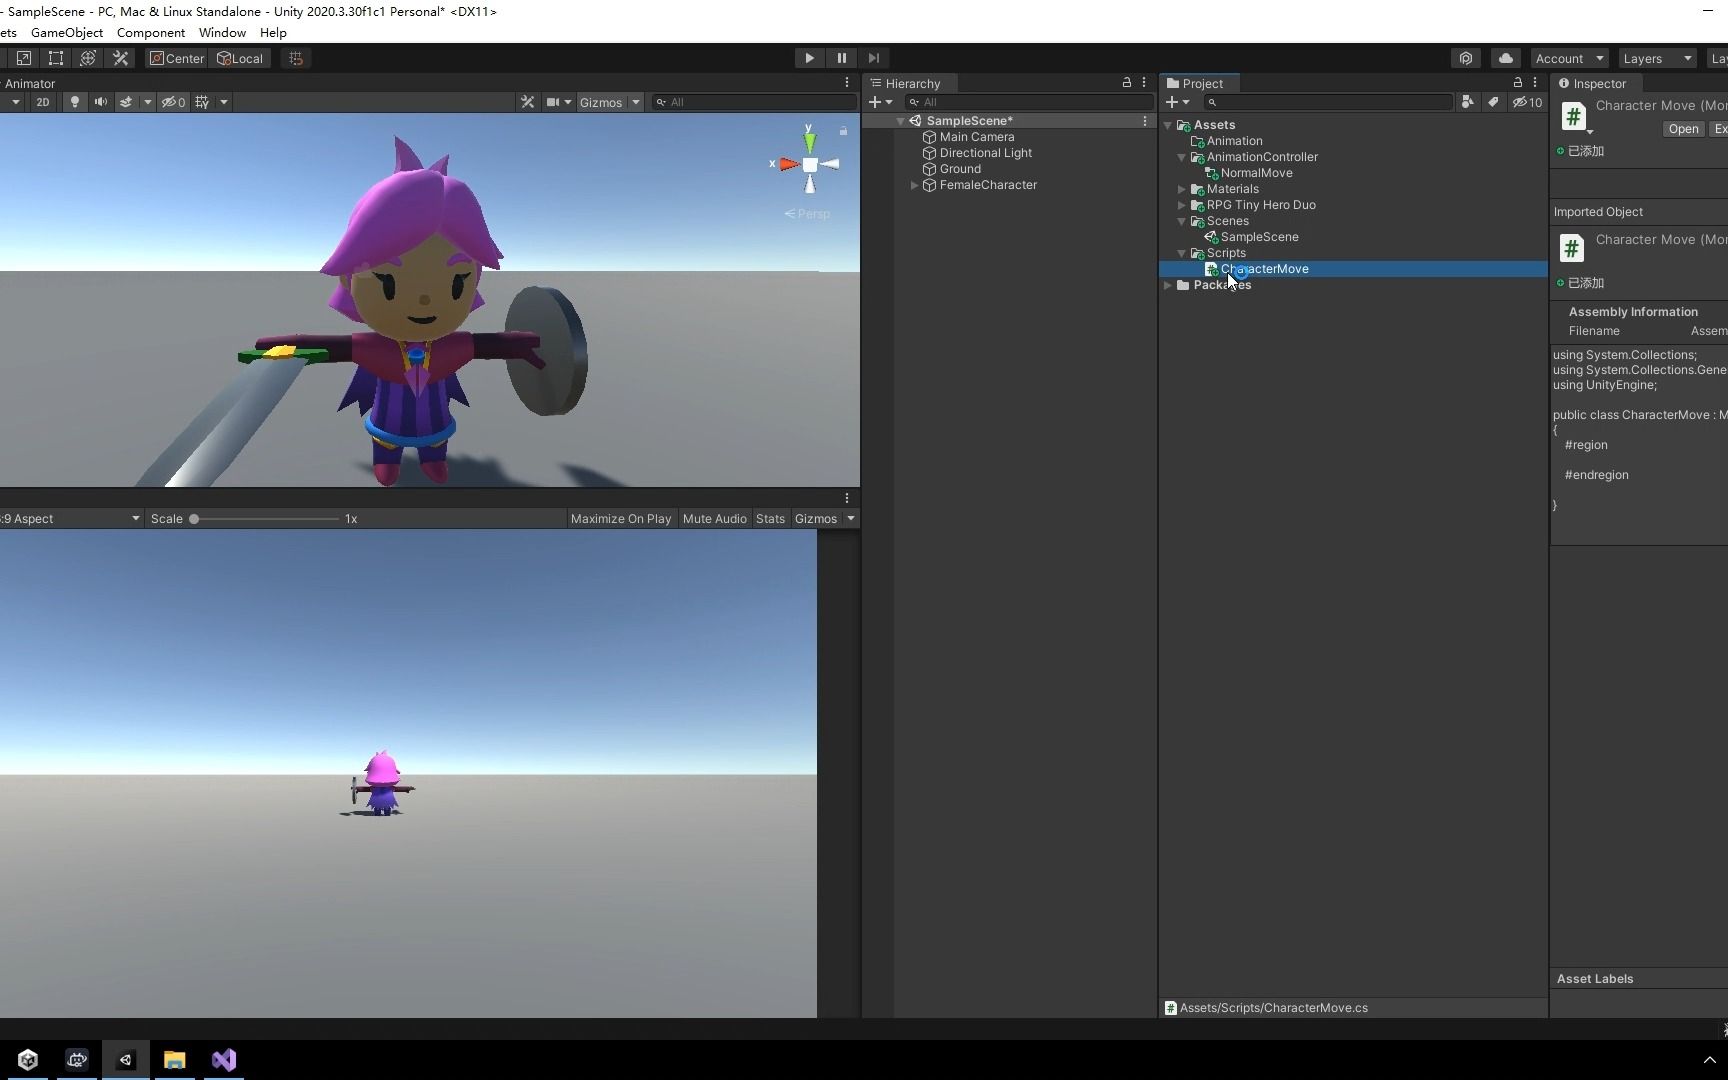
Task: Expand the FemaleCharacter object in Hierarchy
Action: (x=914, y=185)
